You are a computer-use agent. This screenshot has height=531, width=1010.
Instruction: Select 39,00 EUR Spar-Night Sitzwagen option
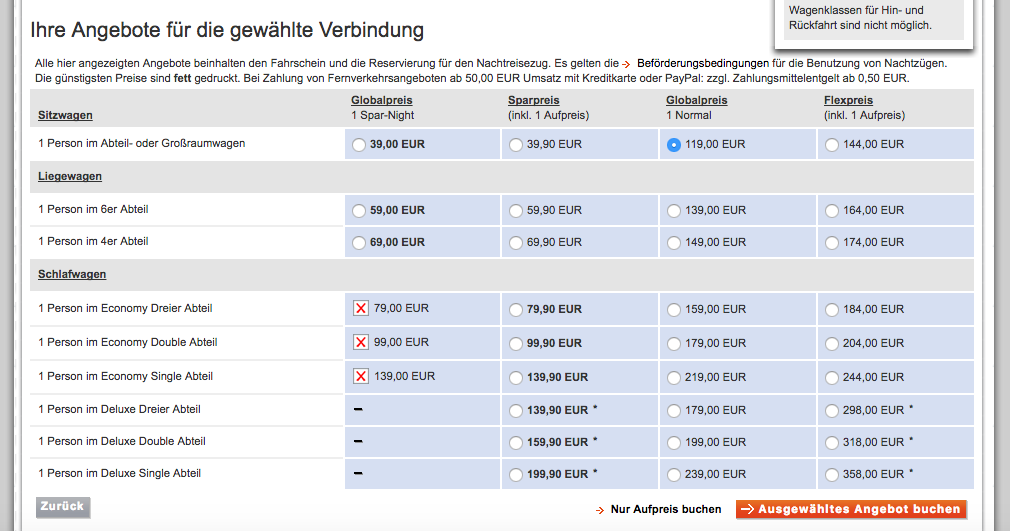click(360, 145)
